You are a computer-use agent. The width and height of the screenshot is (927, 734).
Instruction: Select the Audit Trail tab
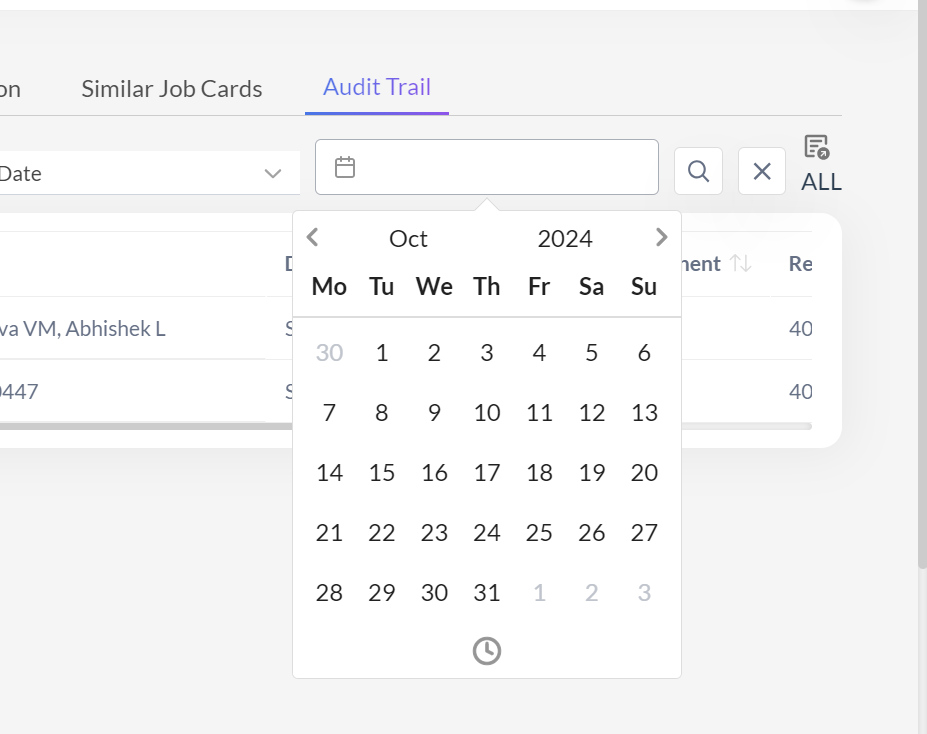[377, 87]
